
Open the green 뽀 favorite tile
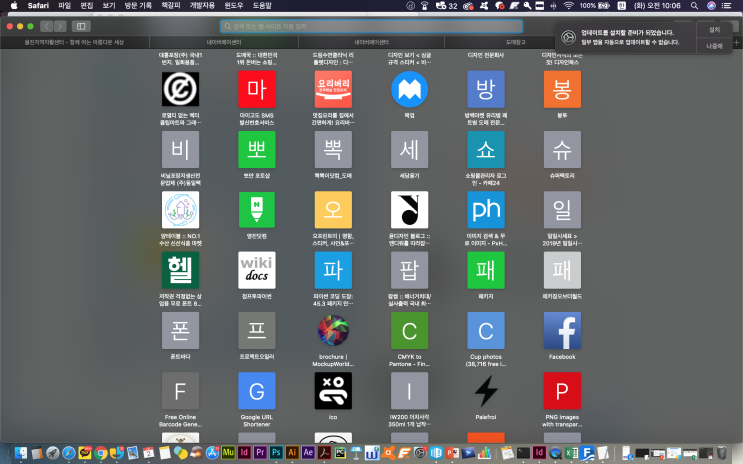(256, 149)
